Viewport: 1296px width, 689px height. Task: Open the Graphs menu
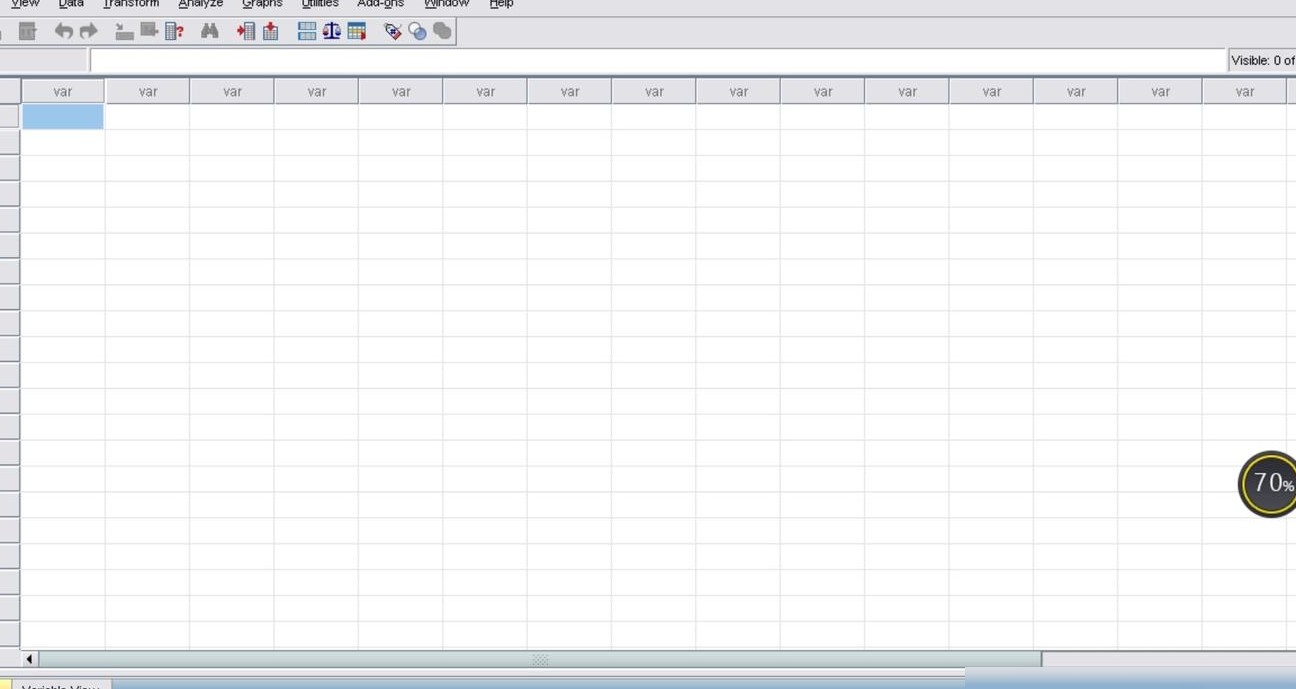262,4
